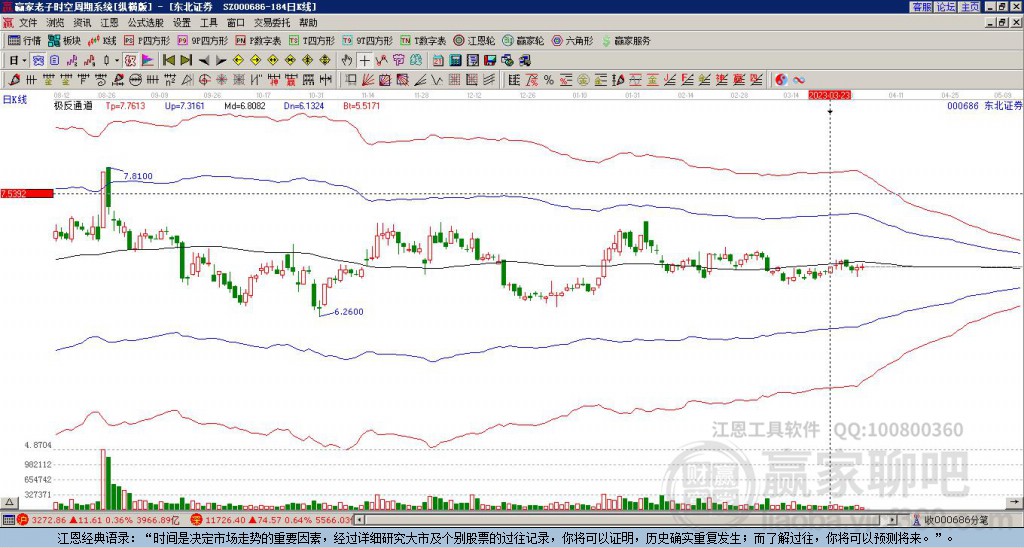The height and width of the screenshot is (548, 1024).
Task: Click the red price label 7.5392
Action: 27,193
